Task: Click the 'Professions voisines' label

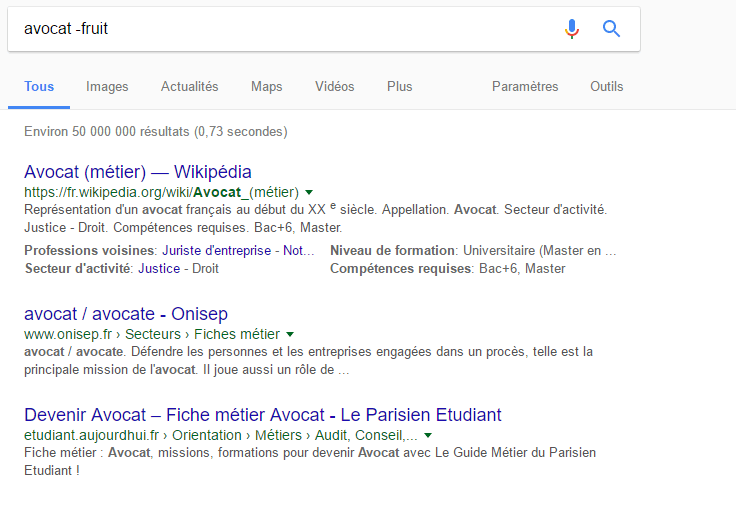Action: pos(89,250)
